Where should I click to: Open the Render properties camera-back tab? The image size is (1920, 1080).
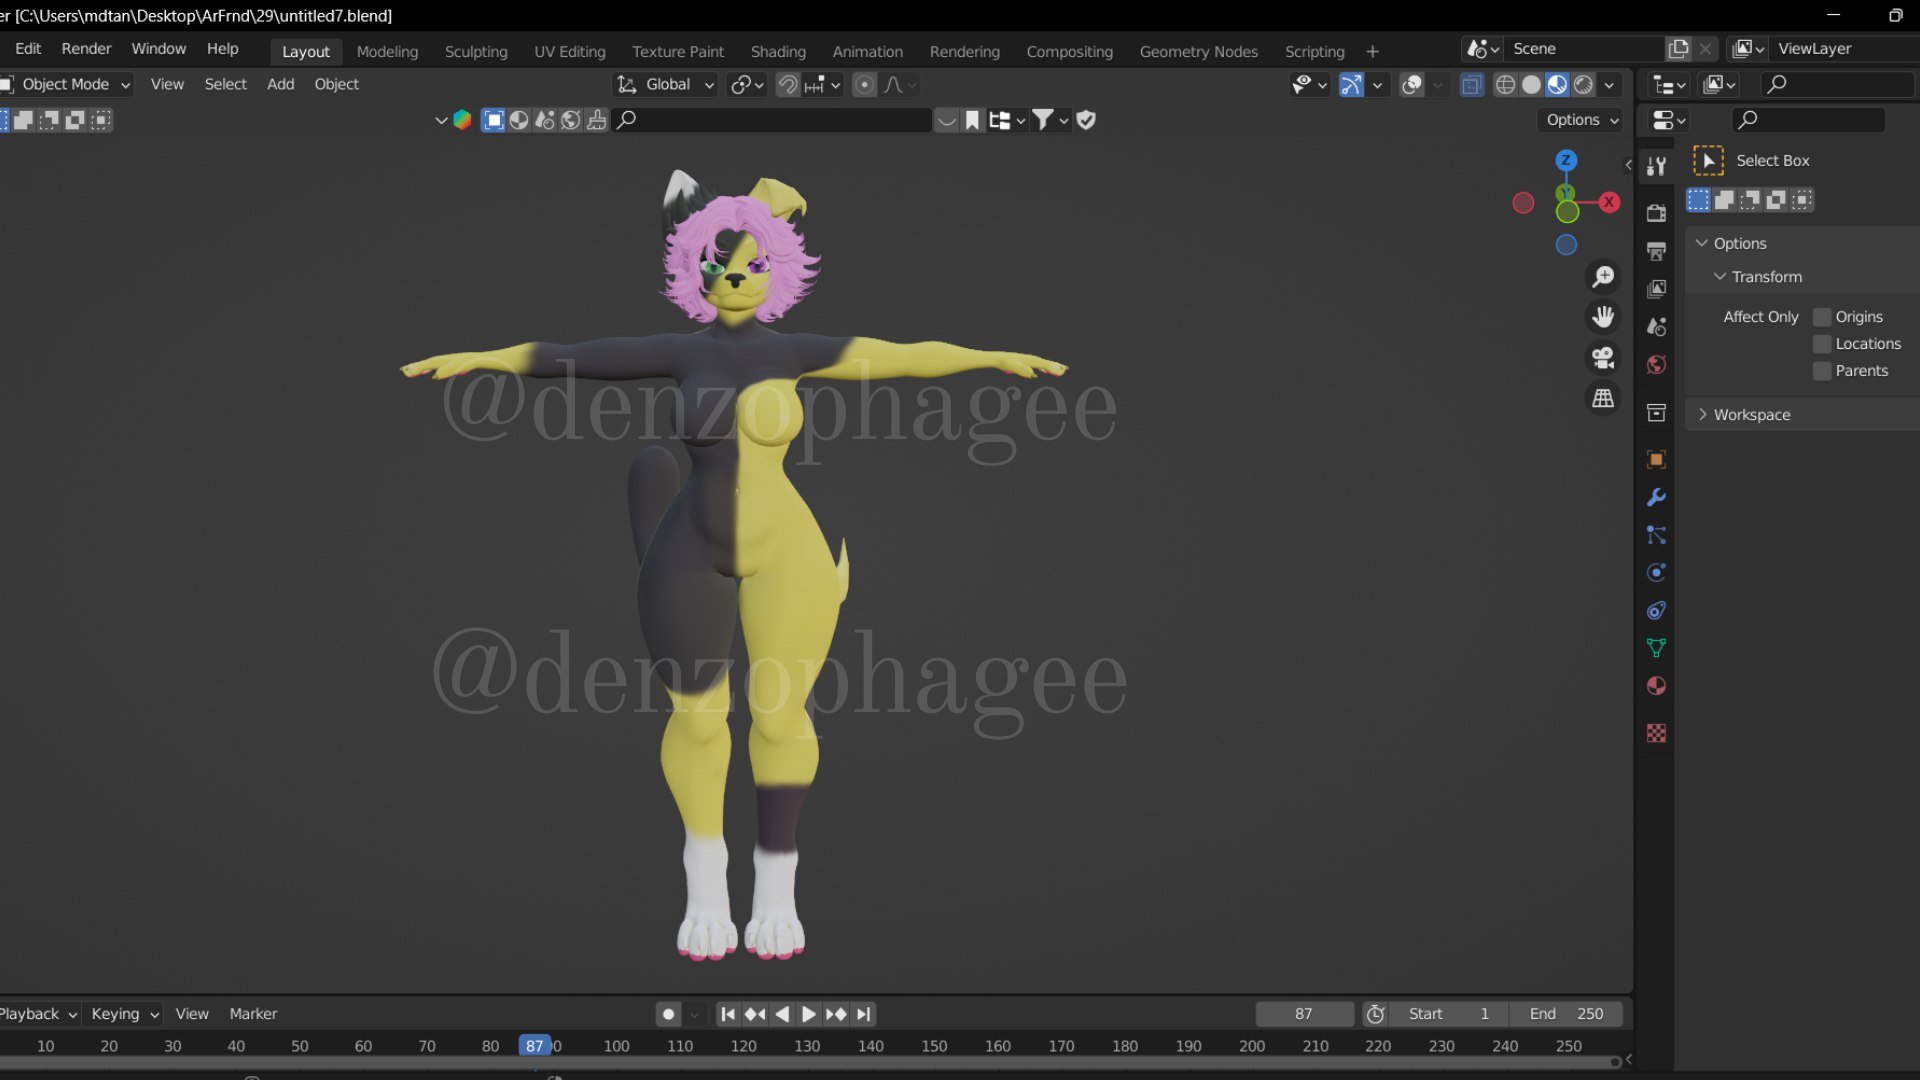click(x=1656, y=213)
